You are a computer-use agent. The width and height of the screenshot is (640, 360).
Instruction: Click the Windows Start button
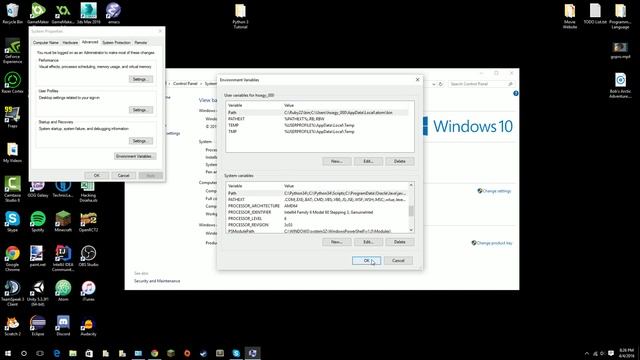click(x=8, y=353)
